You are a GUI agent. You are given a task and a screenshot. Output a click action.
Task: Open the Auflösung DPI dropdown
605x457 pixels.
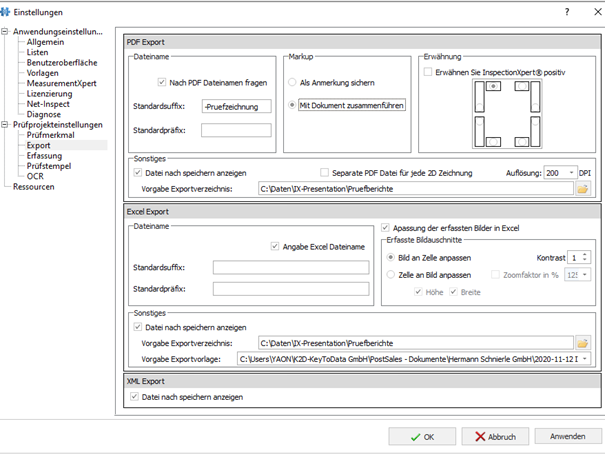pyautogui.click(x=570, y=172)
